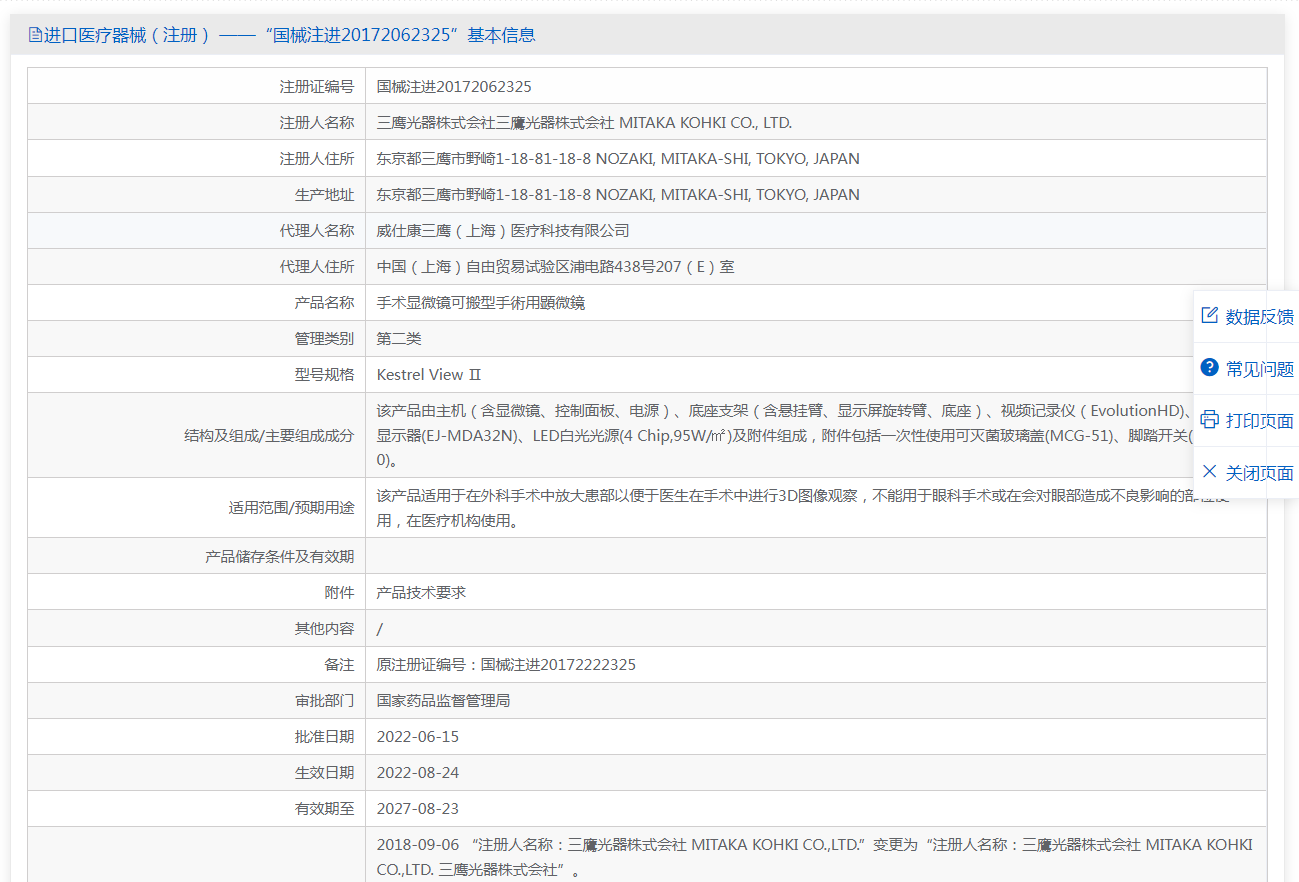Viewport: 1299px width, 882px height.
Task: Open the 数据反馈 feedback link
Action: [x=1259, y=317]
